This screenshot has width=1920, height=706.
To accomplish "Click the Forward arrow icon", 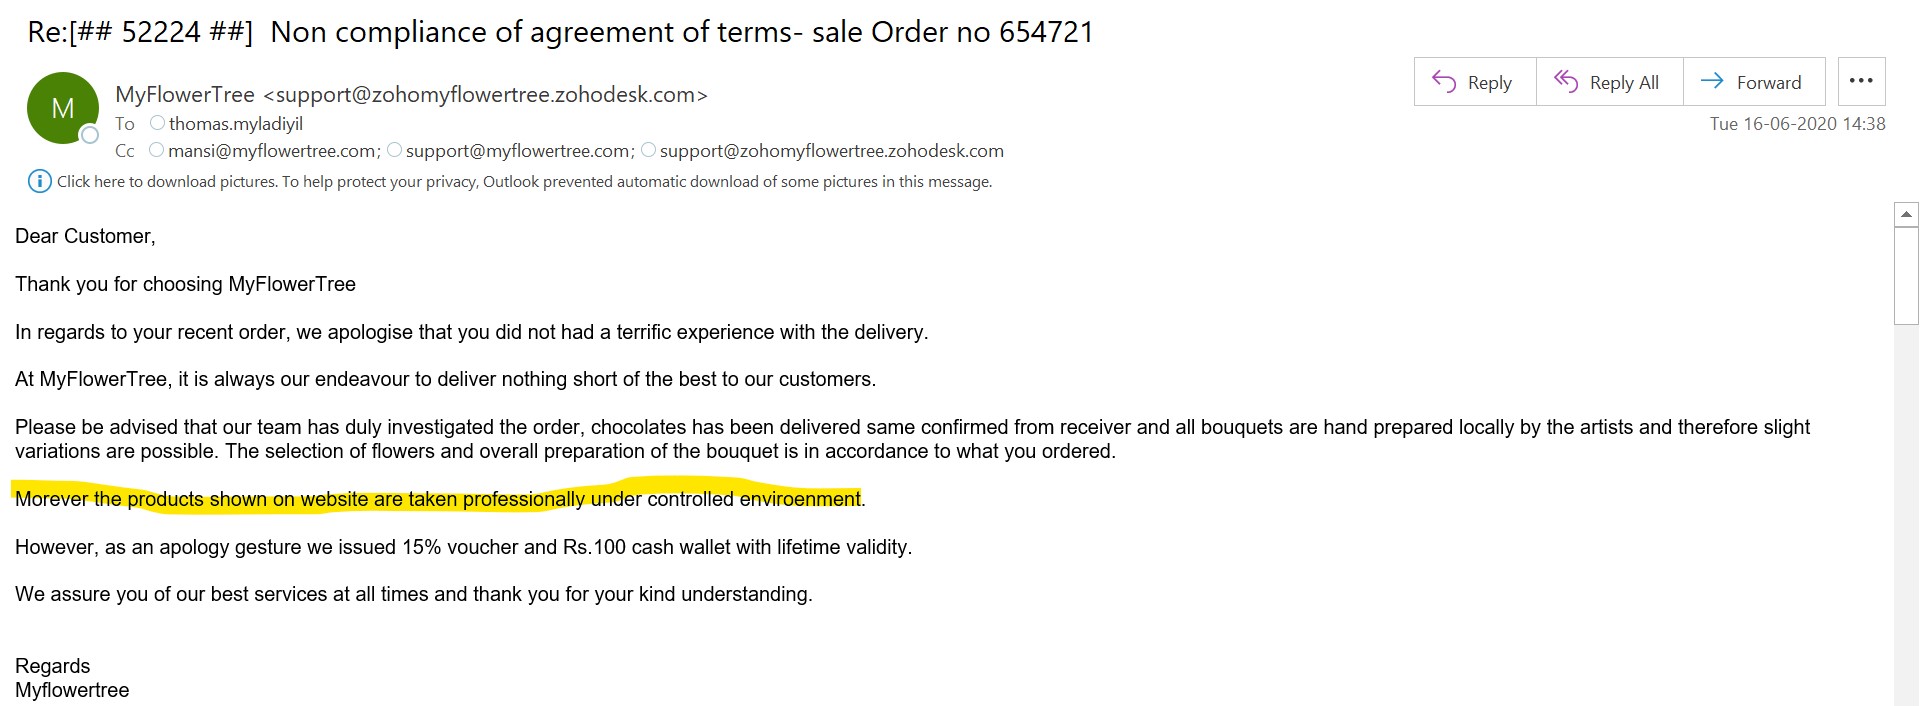I will [x=1712, y=81].
